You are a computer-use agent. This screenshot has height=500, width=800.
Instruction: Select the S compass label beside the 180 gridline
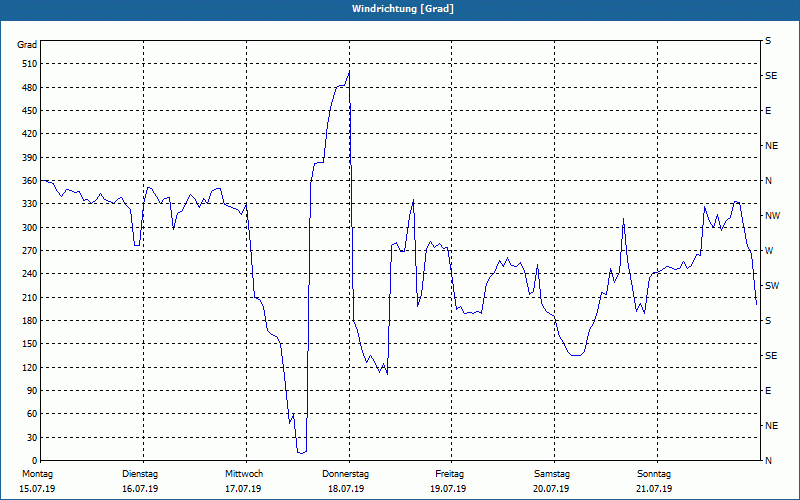coord(768,321)
